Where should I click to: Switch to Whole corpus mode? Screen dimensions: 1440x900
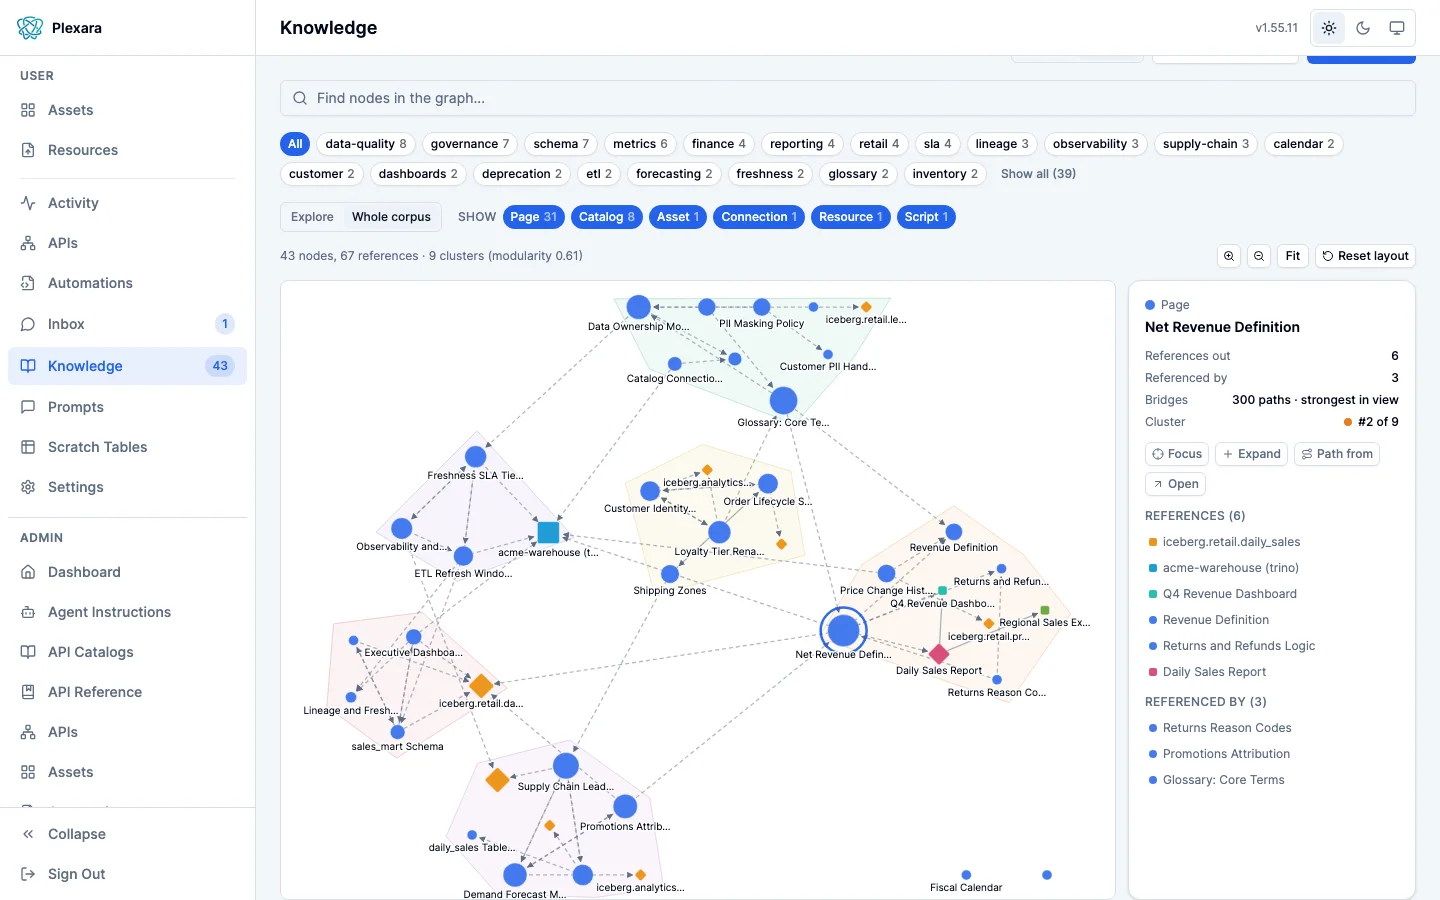coord(391,217)
